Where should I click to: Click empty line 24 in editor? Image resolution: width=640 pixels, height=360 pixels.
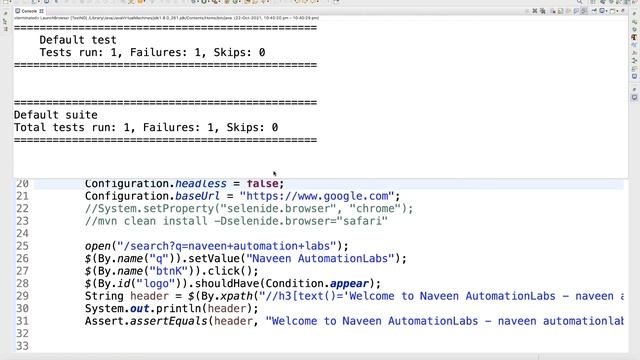click(329, 233)
